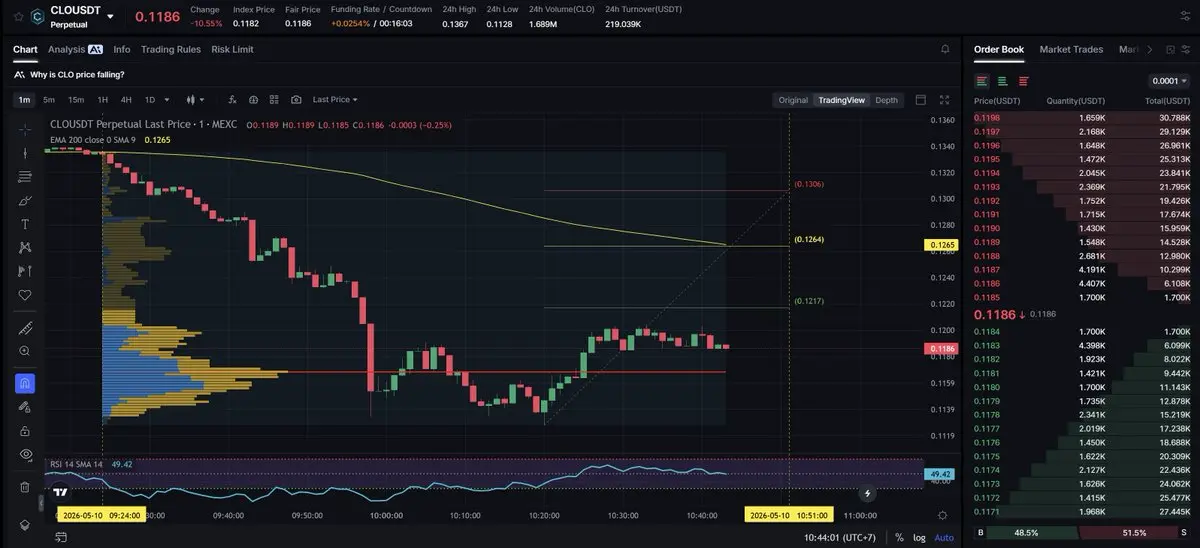Open the 0.0001 price precision dropdown
Image resolution: width=1200 pixels, height=548 pixels.
click(x=1170, y=81)
